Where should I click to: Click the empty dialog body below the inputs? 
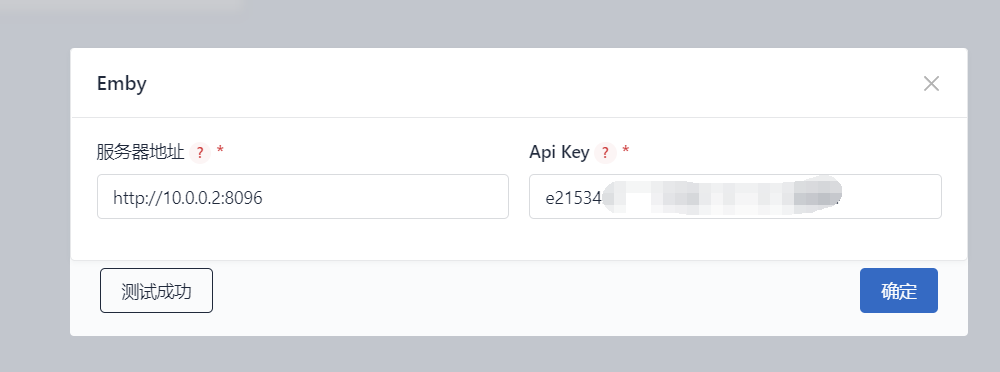click(x=518, y=239)
